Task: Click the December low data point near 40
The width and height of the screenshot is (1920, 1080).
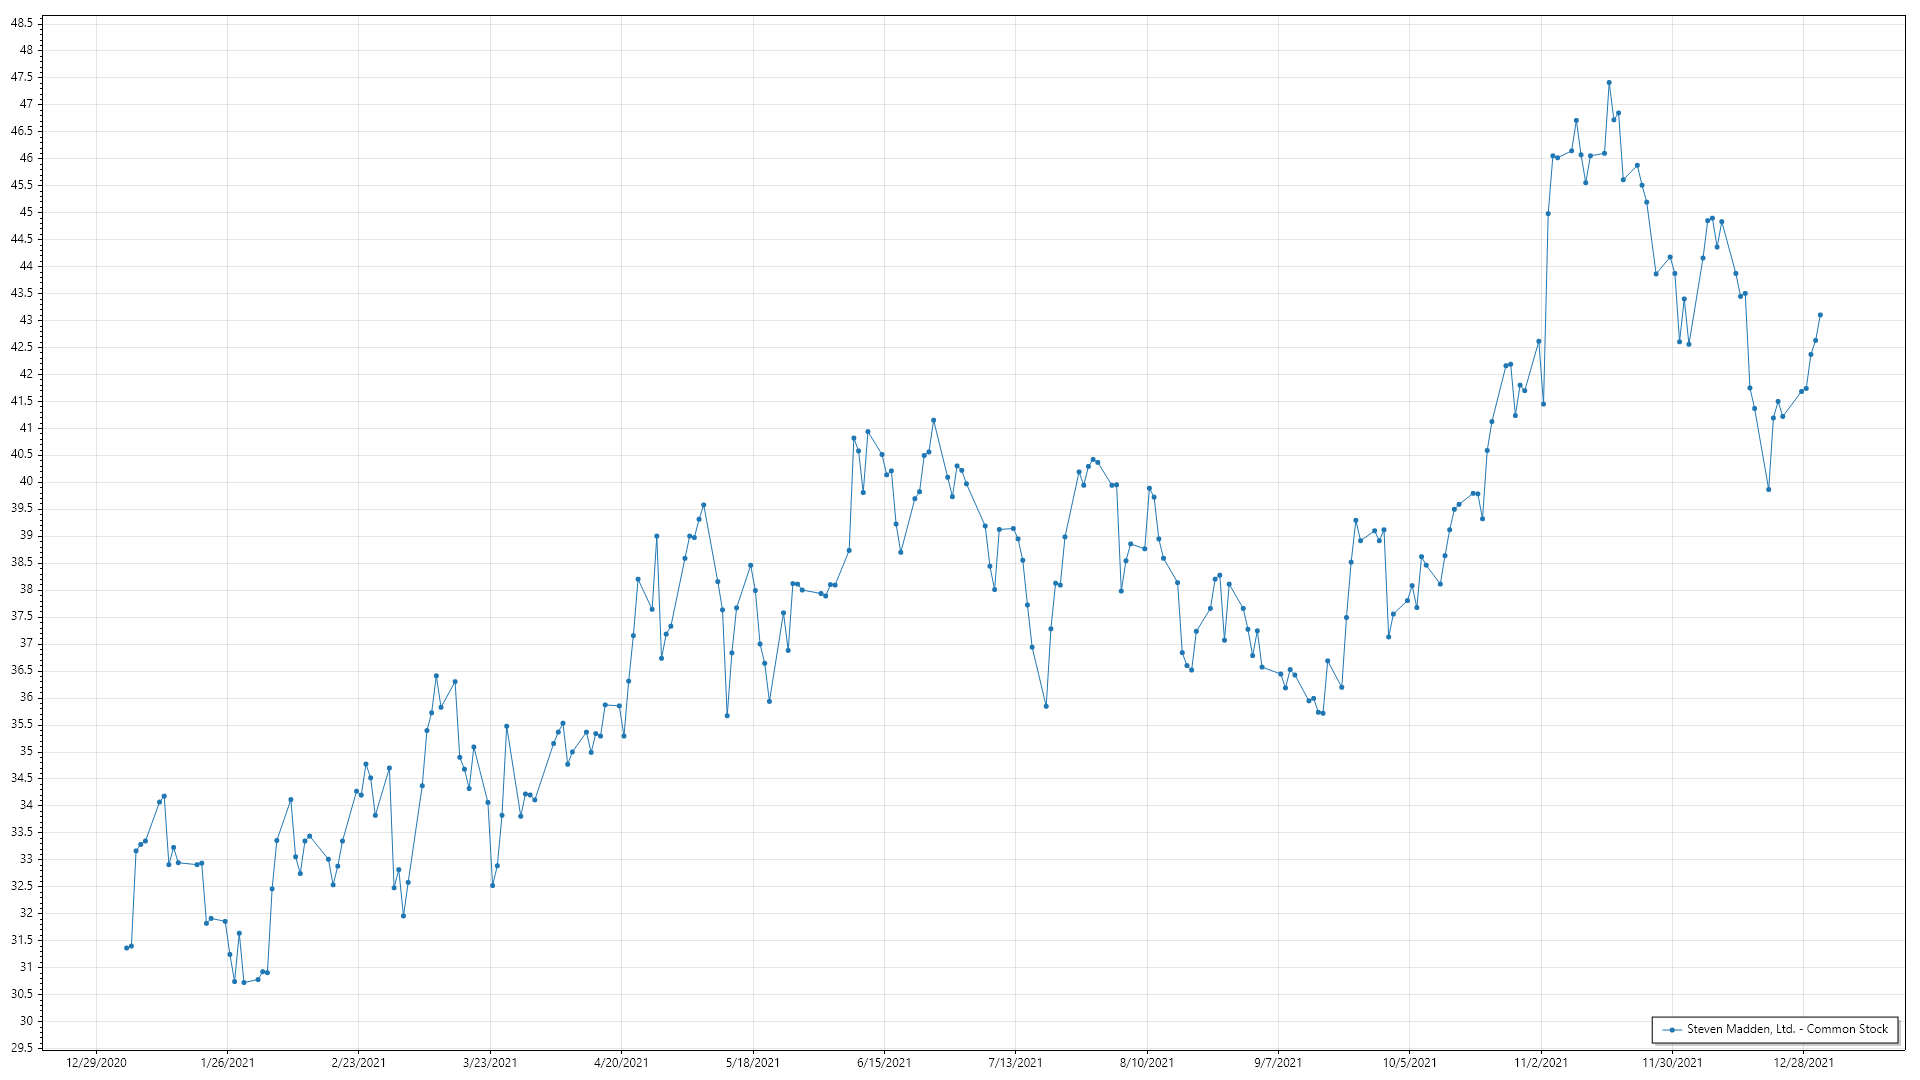Action: coord(1768,489)
